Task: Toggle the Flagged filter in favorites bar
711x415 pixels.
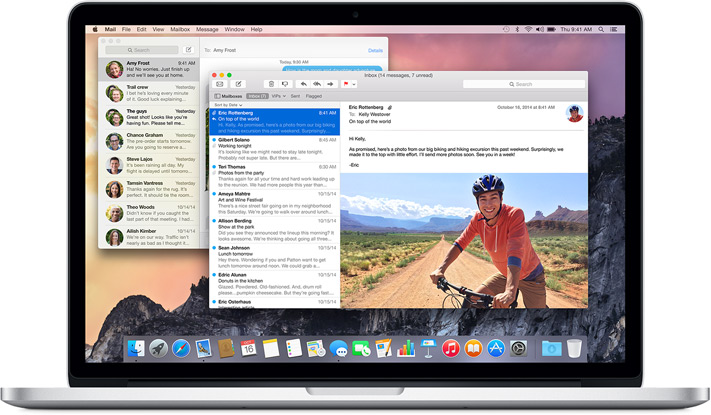Action: tap(313, 96)
